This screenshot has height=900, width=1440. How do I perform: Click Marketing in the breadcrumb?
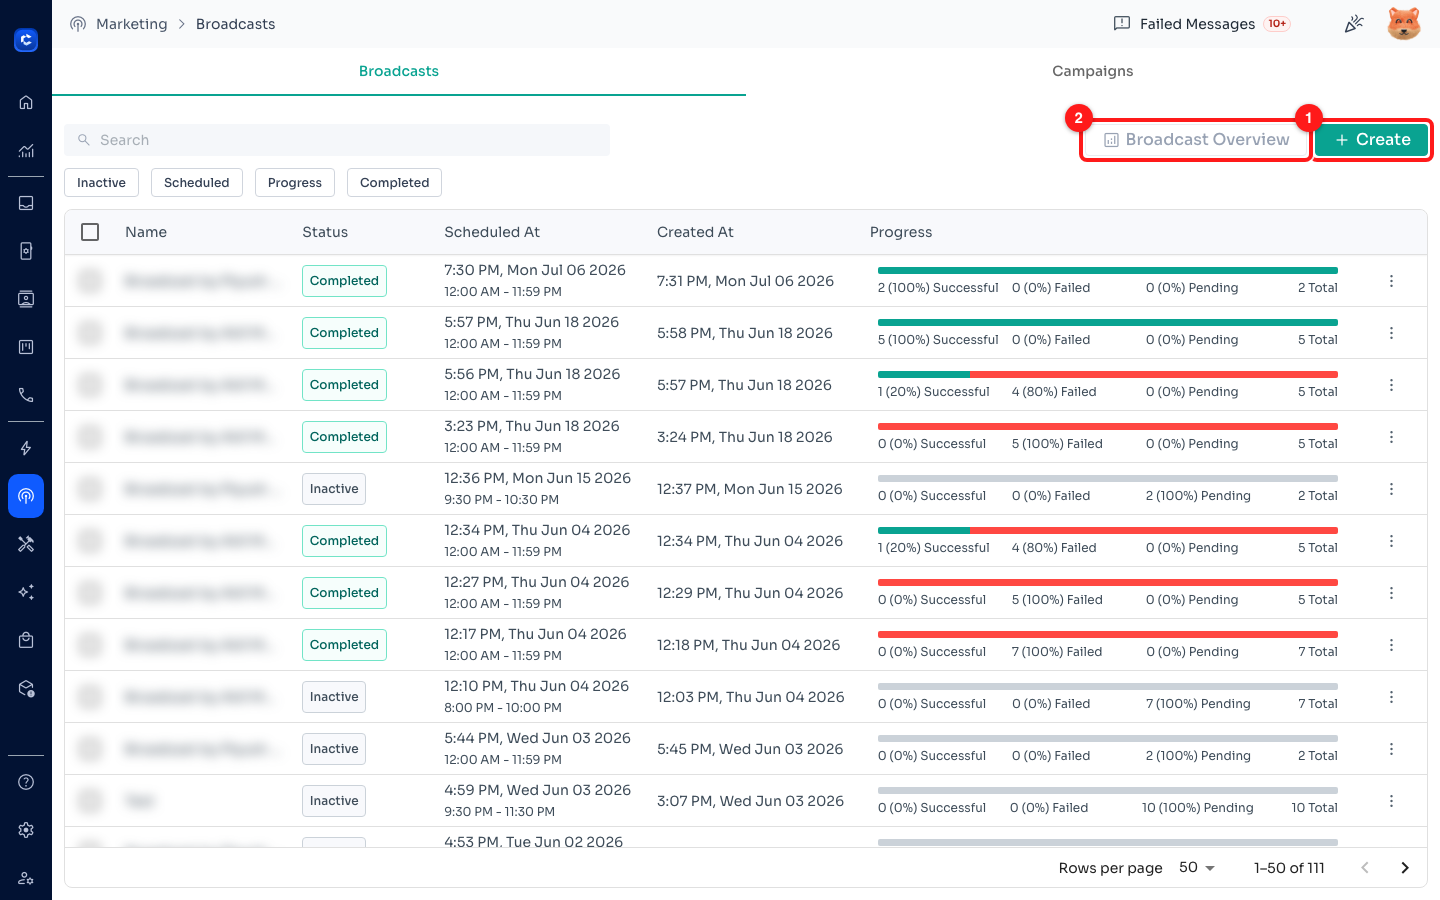[x=132, y=24]
